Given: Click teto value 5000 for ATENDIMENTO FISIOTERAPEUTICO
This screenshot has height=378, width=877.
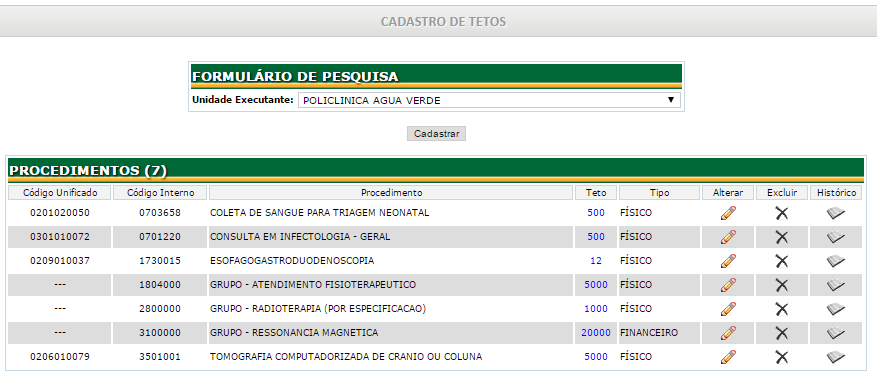Looking at the screenshot, I should coord(596,285).
